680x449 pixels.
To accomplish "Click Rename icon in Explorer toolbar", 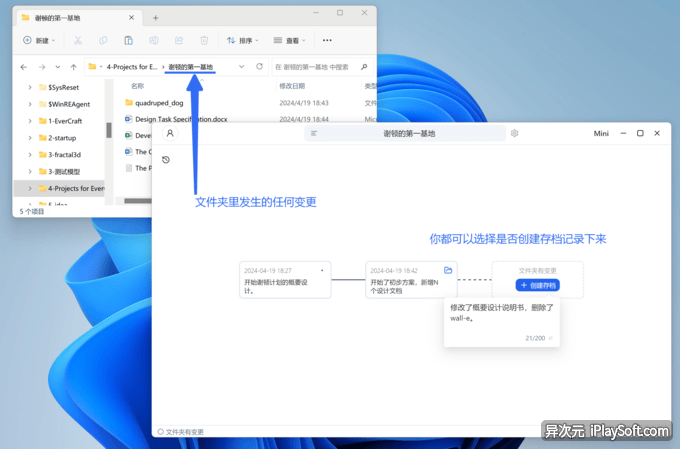I will [154, 40].
